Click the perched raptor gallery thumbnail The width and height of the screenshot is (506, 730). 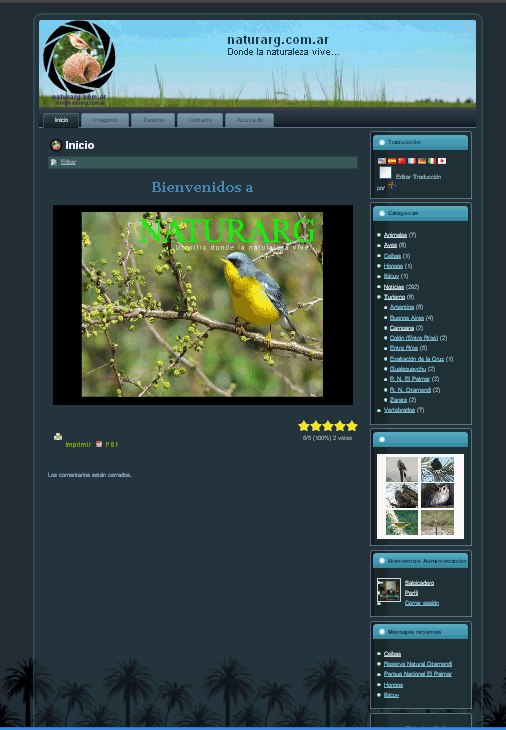point(402,469)
